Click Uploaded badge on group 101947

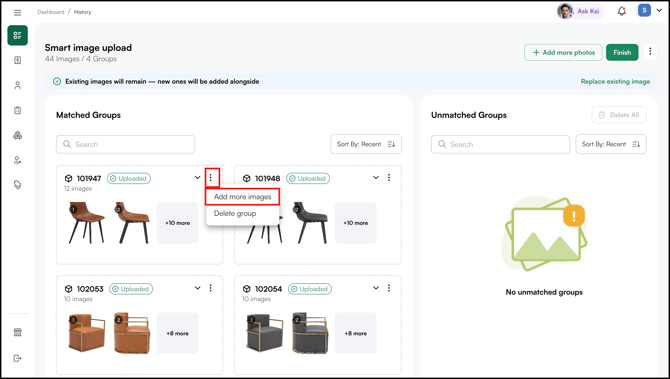click(129, 179)
